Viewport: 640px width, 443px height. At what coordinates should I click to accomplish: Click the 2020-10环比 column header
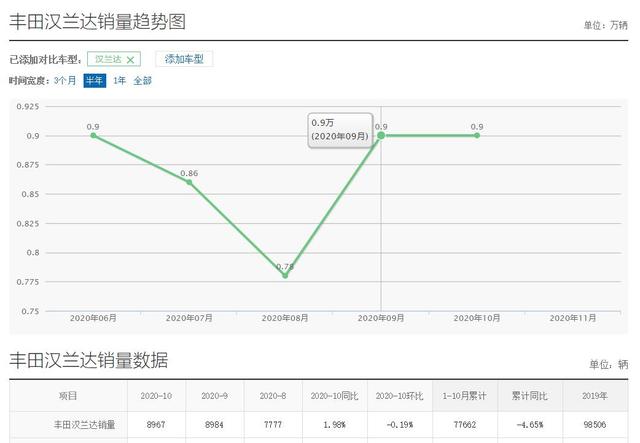tap(400, 396)
